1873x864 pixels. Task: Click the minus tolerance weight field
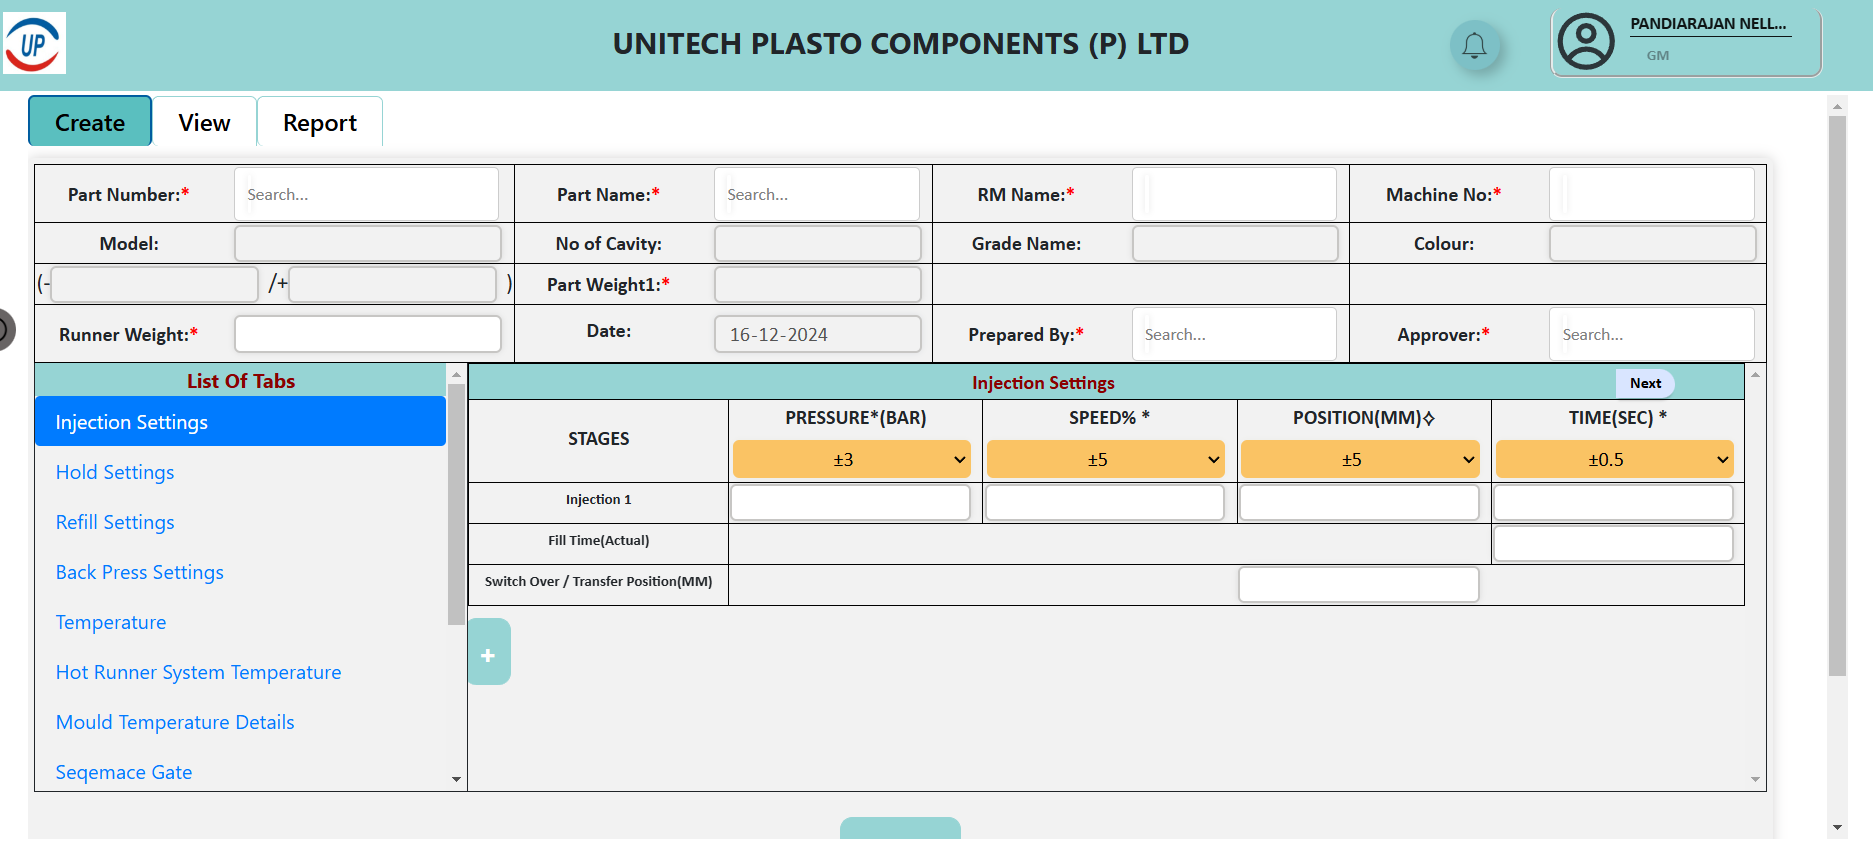click(155, 284)
